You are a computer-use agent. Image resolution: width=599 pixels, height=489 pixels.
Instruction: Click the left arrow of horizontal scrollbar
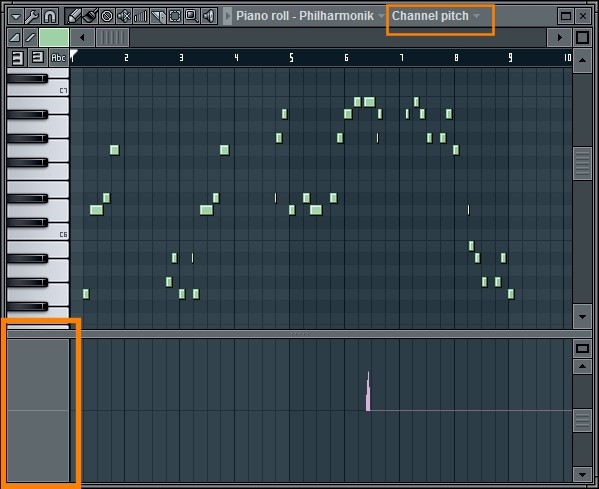coord(82,37)
